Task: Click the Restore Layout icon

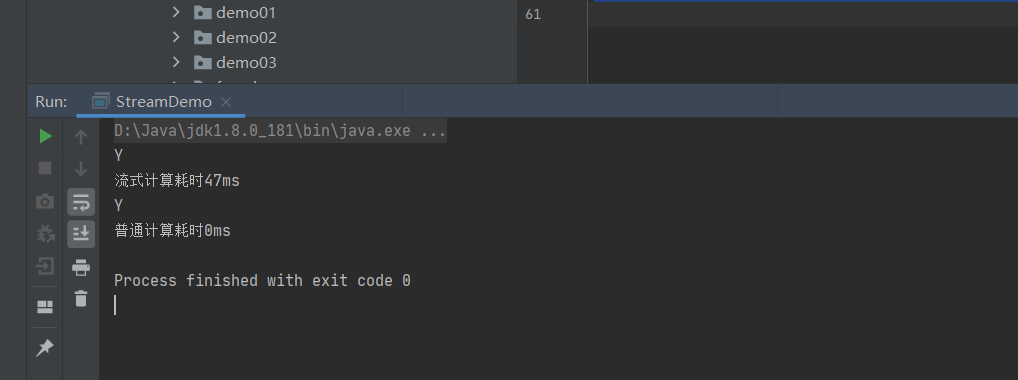Action: coord(45,307)
